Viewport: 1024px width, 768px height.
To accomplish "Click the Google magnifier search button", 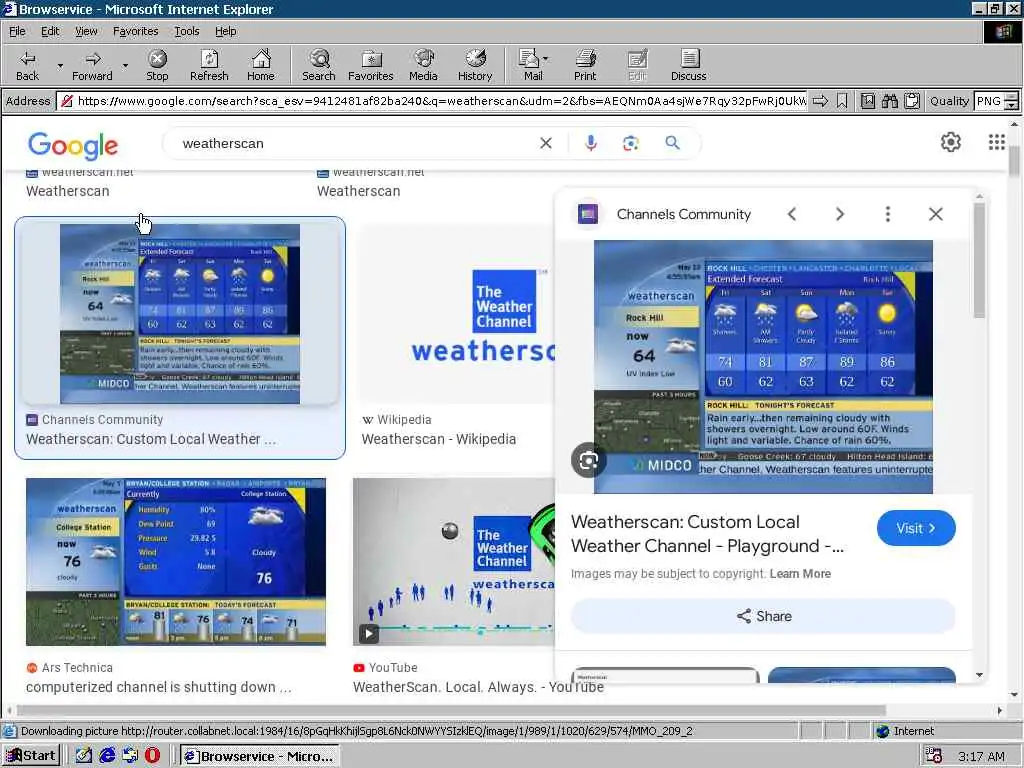I will pos(672,142).
